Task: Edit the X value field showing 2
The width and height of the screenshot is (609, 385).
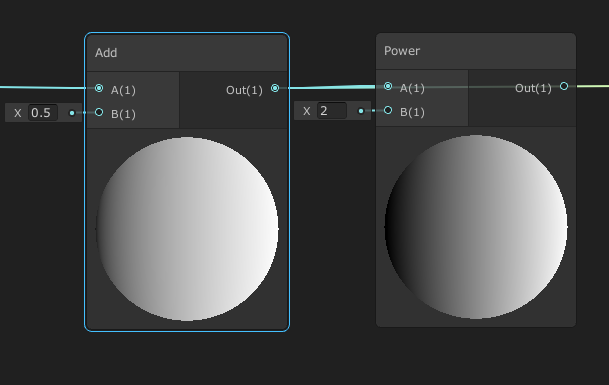Action: [332, 111]
